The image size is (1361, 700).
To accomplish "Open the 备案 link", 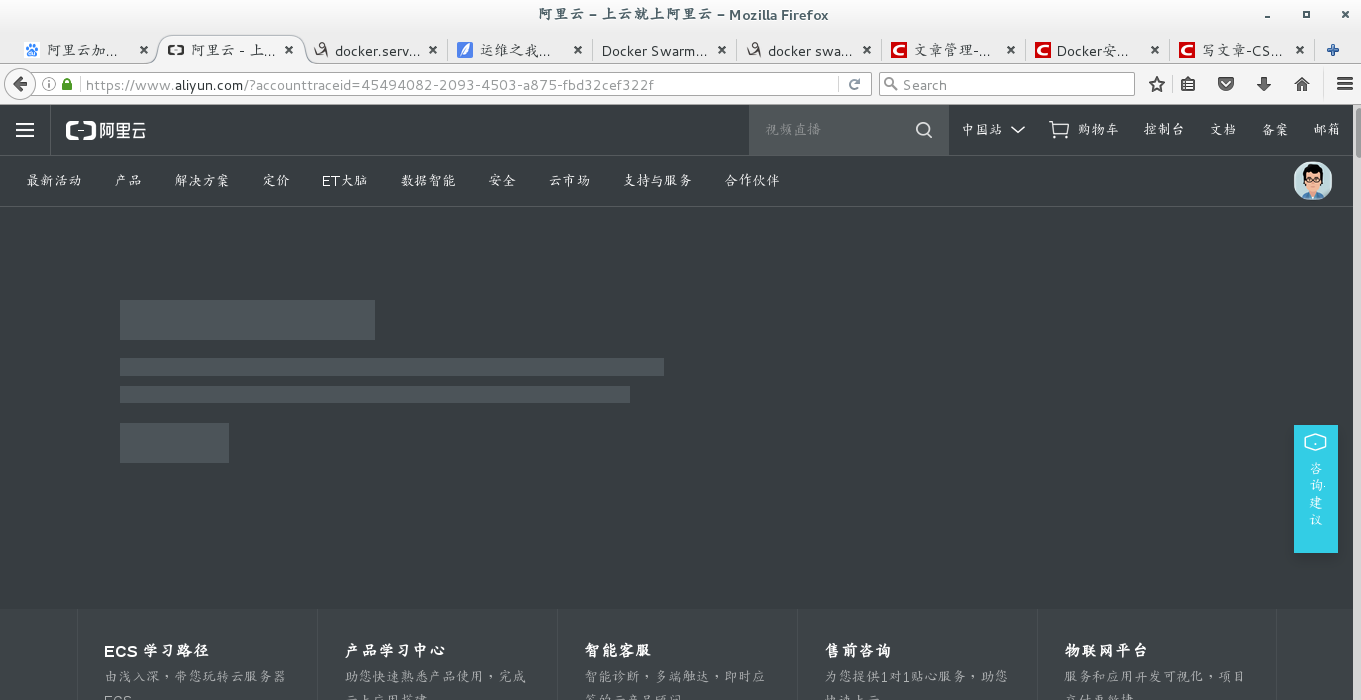I will [1275, 130].
